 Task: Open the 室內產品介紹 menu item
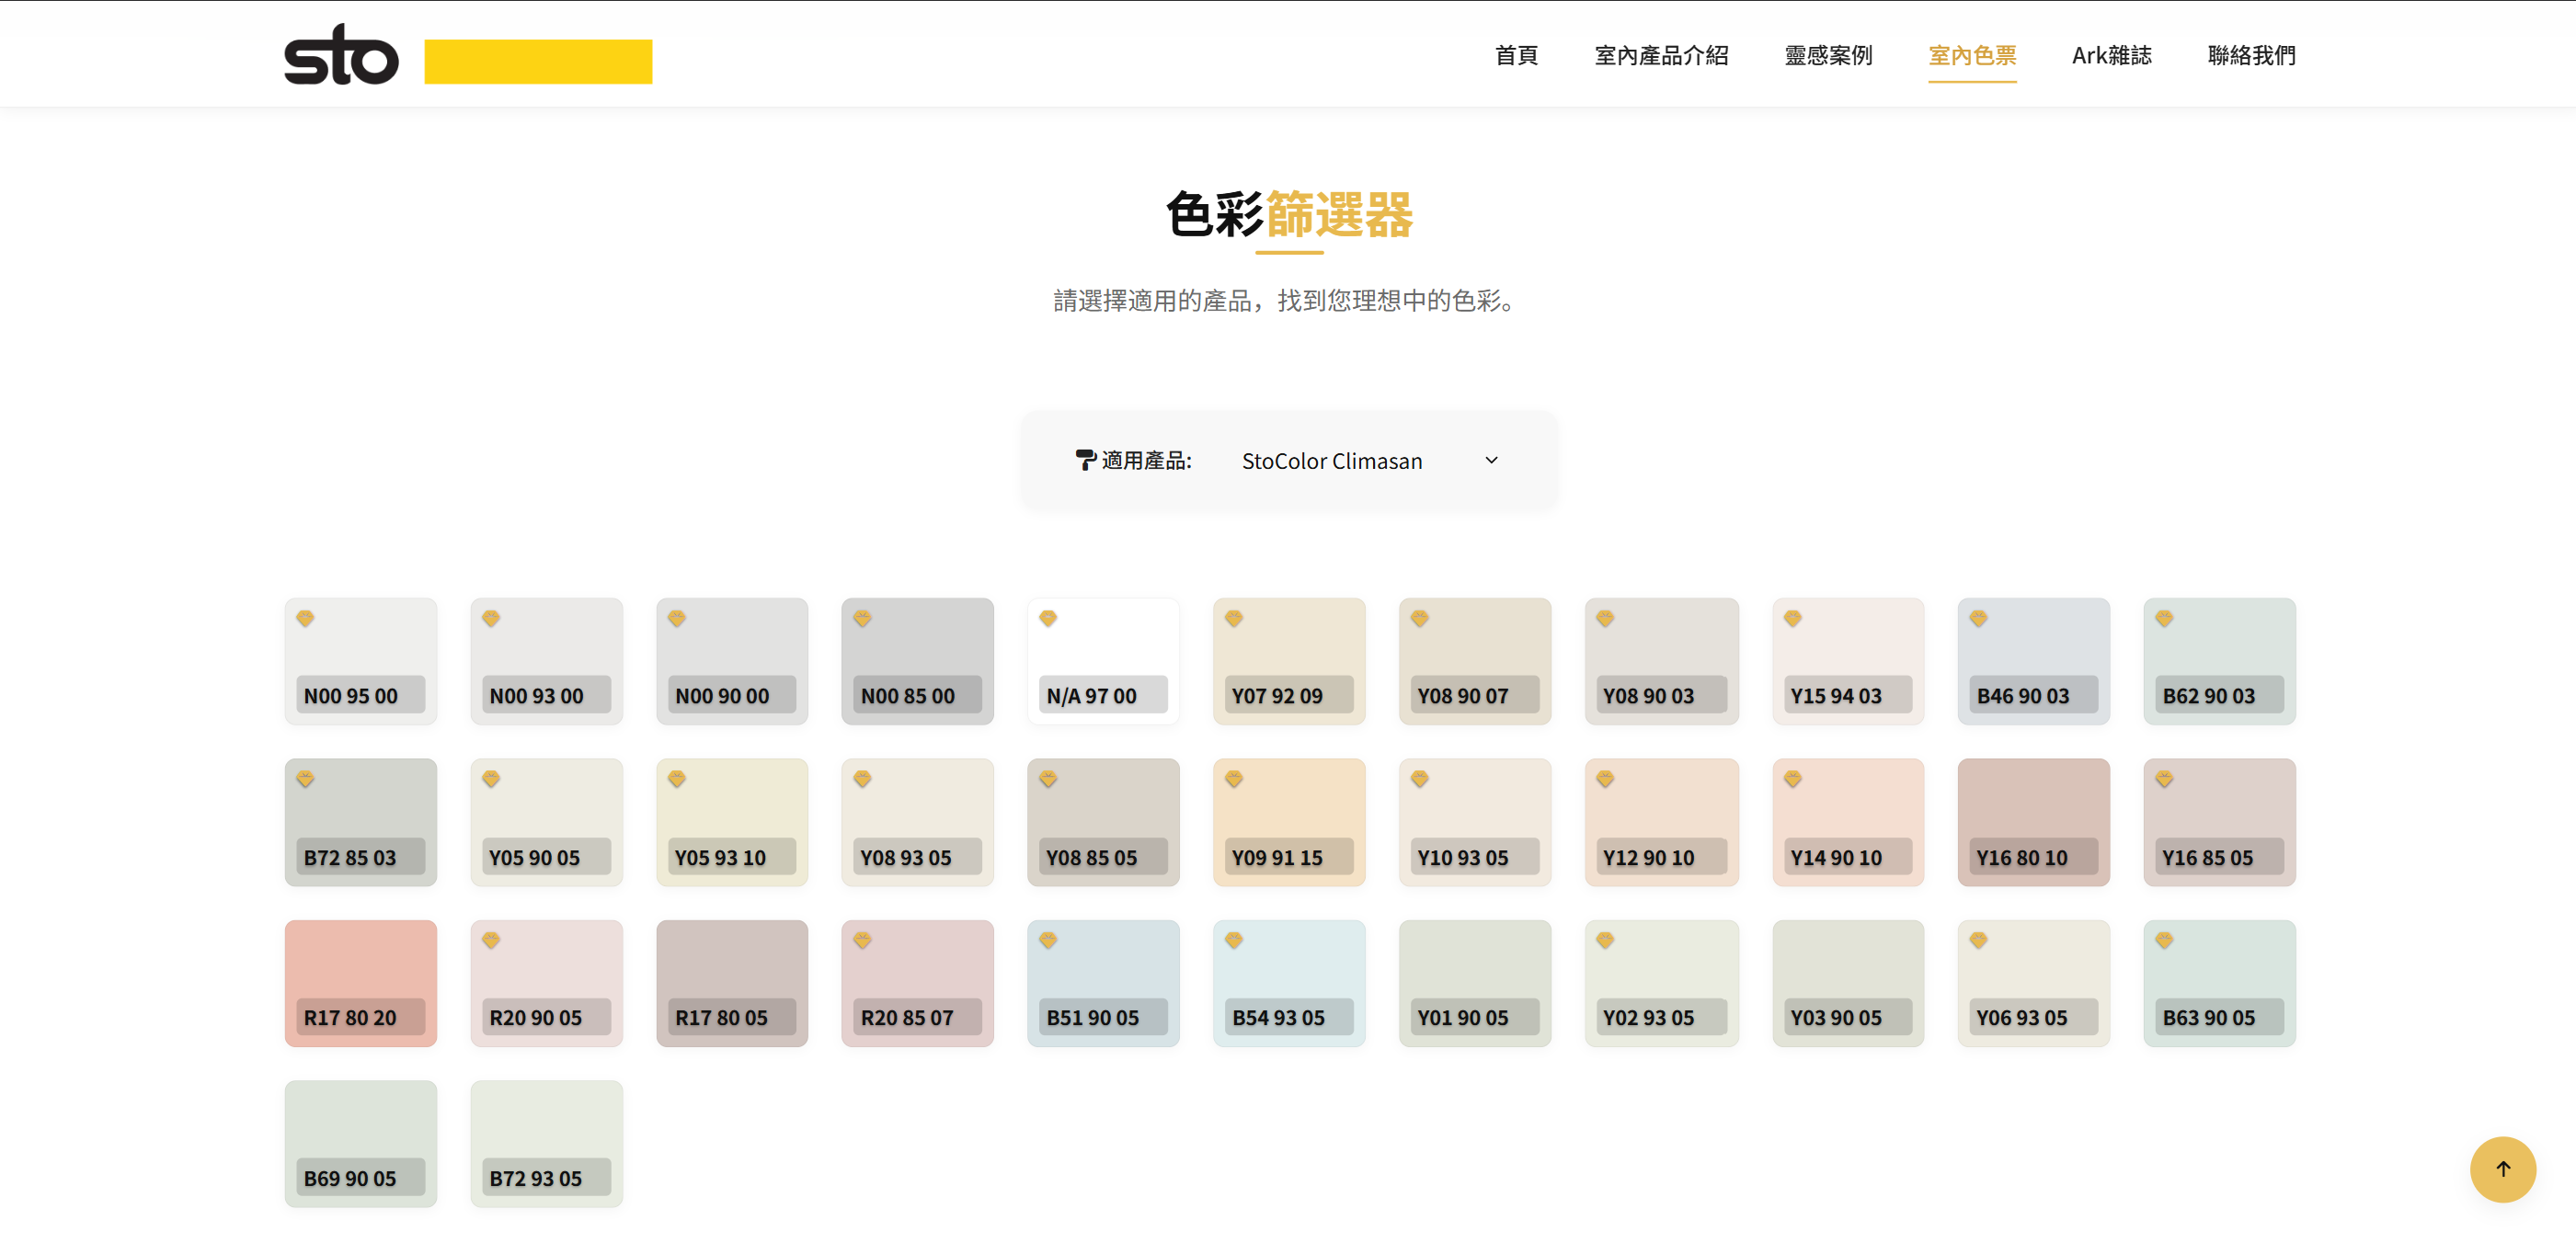[1661, 56]
